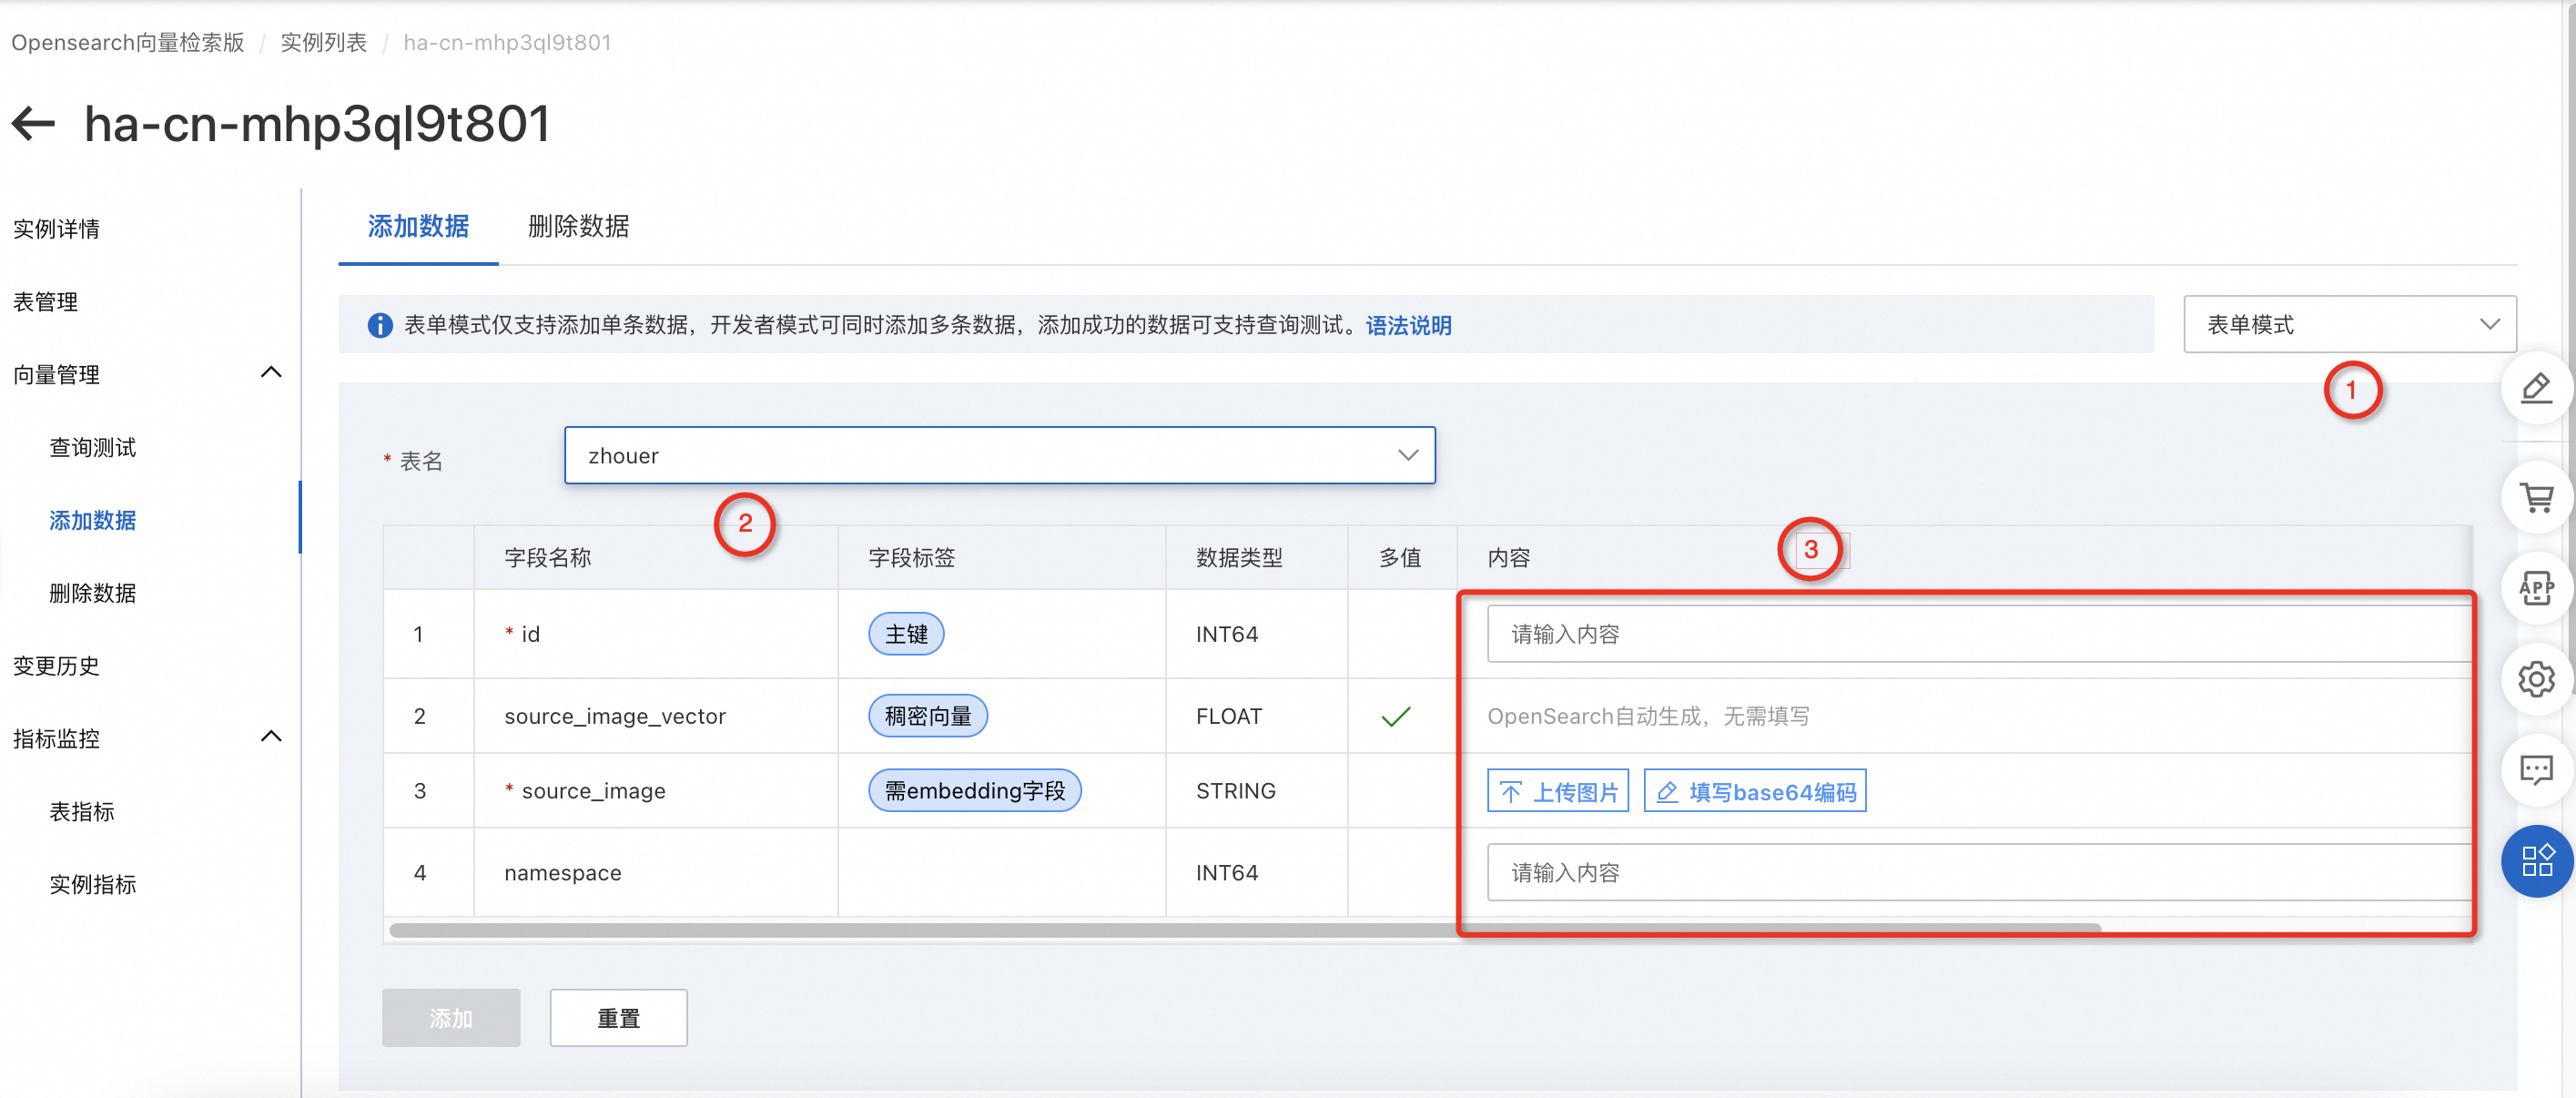
Task: Click the 上传图片 button
Action: pyautogui.click(x=1557, y=791)
